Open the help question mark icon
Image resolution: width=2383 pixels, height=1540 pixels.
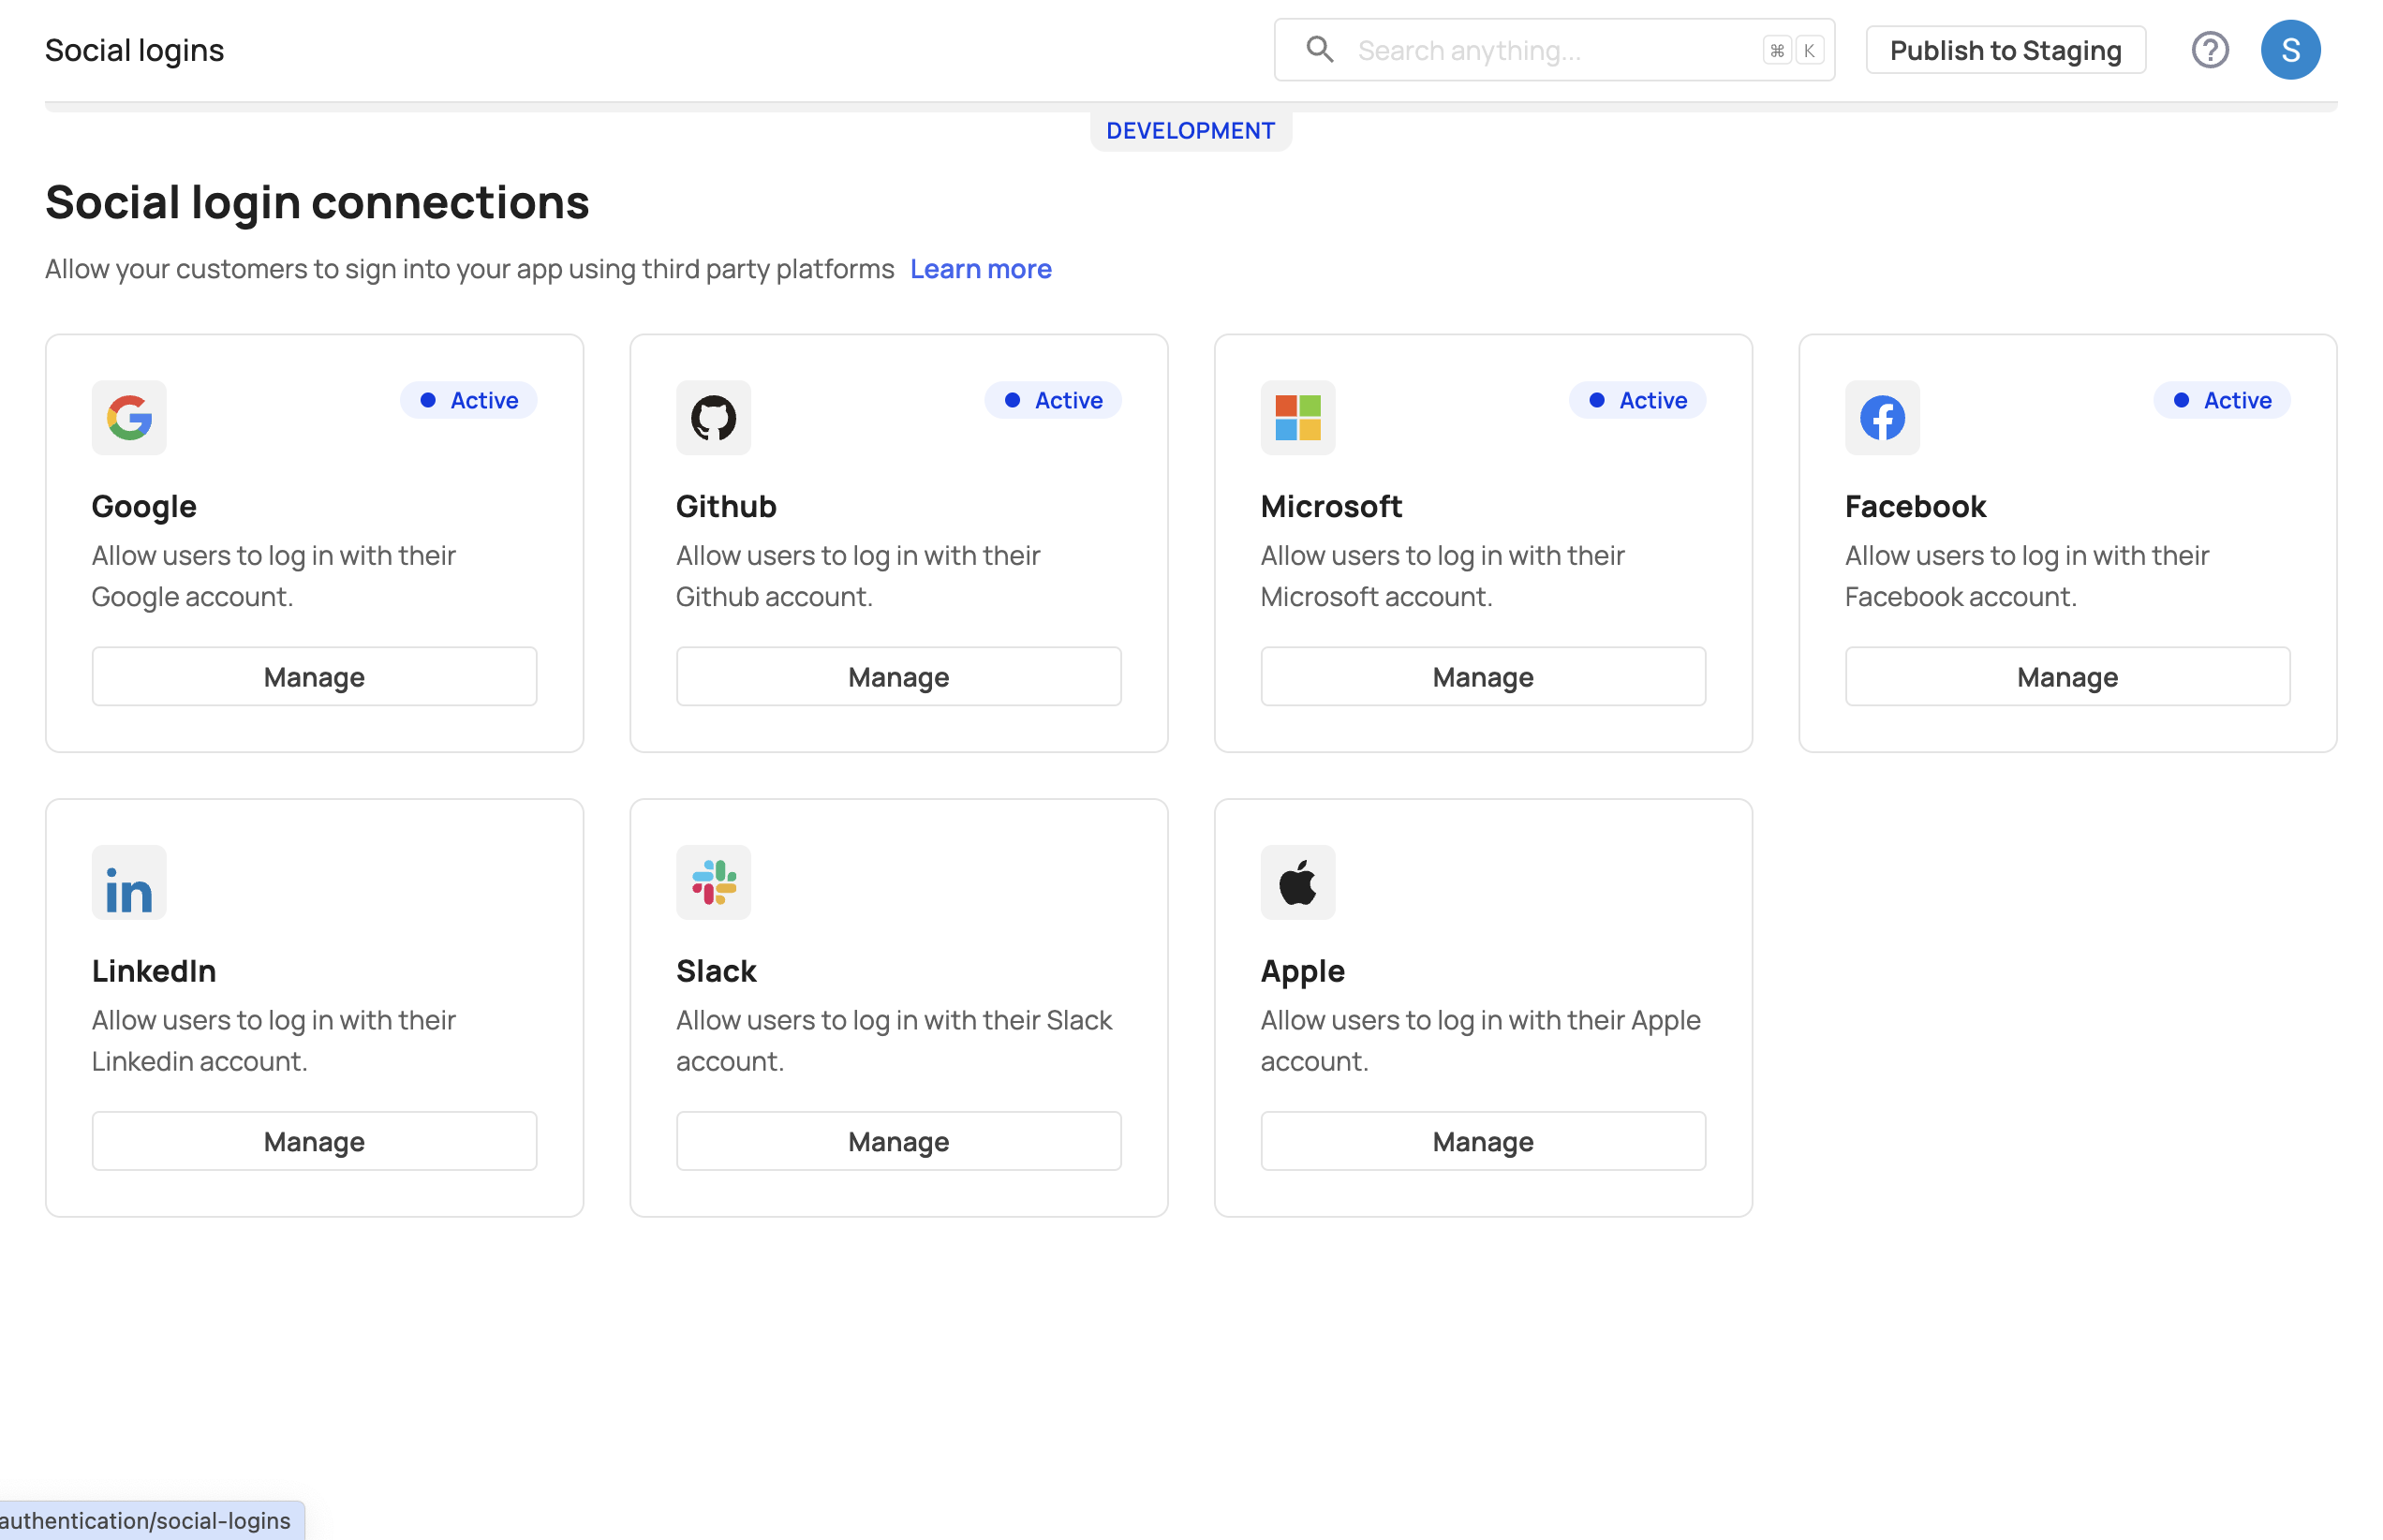pyautogui.click(x=2209, y=50)
